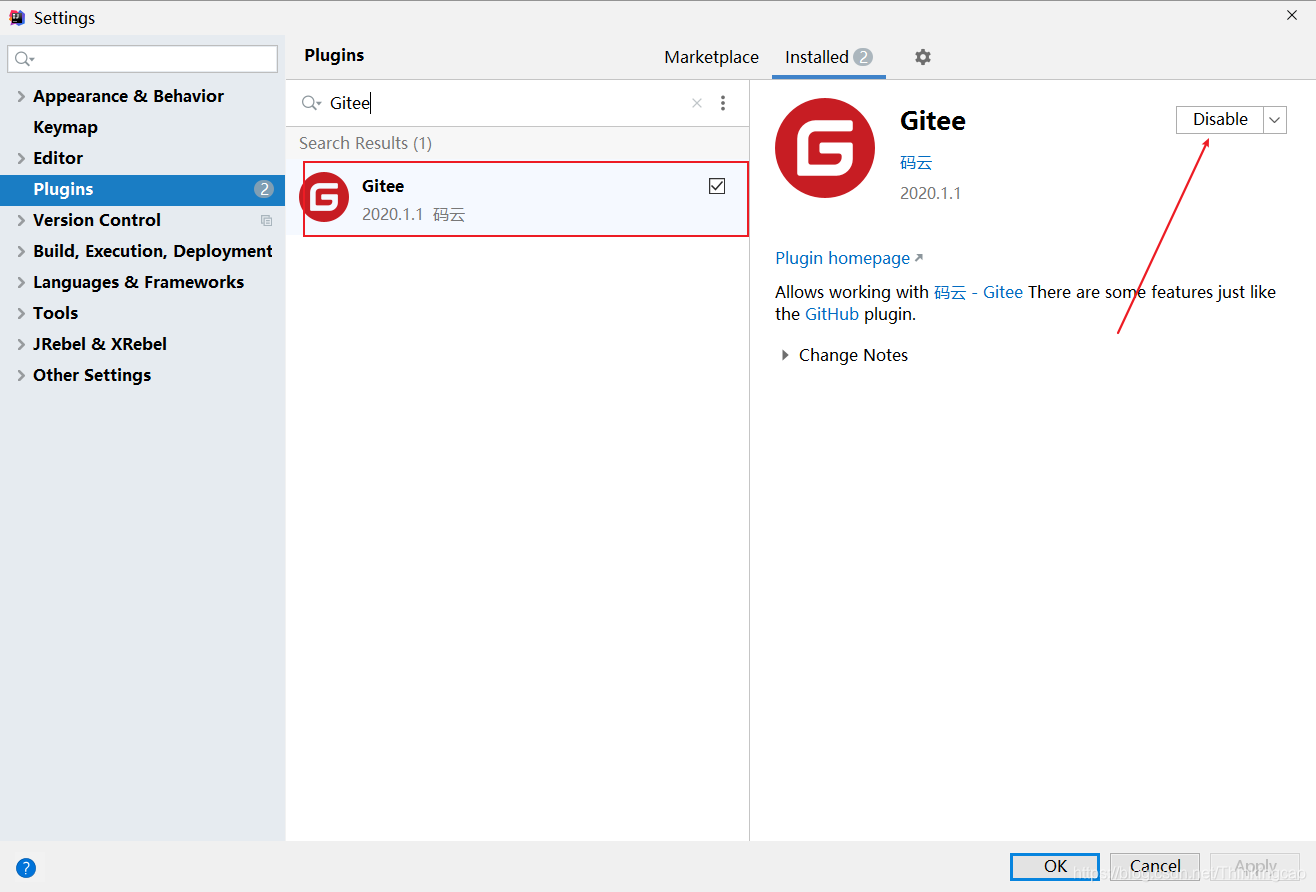The height and width of the screenshot is (892, 1316).
Task: Click the Version Control project-level icon
Action: click(266, 220)
